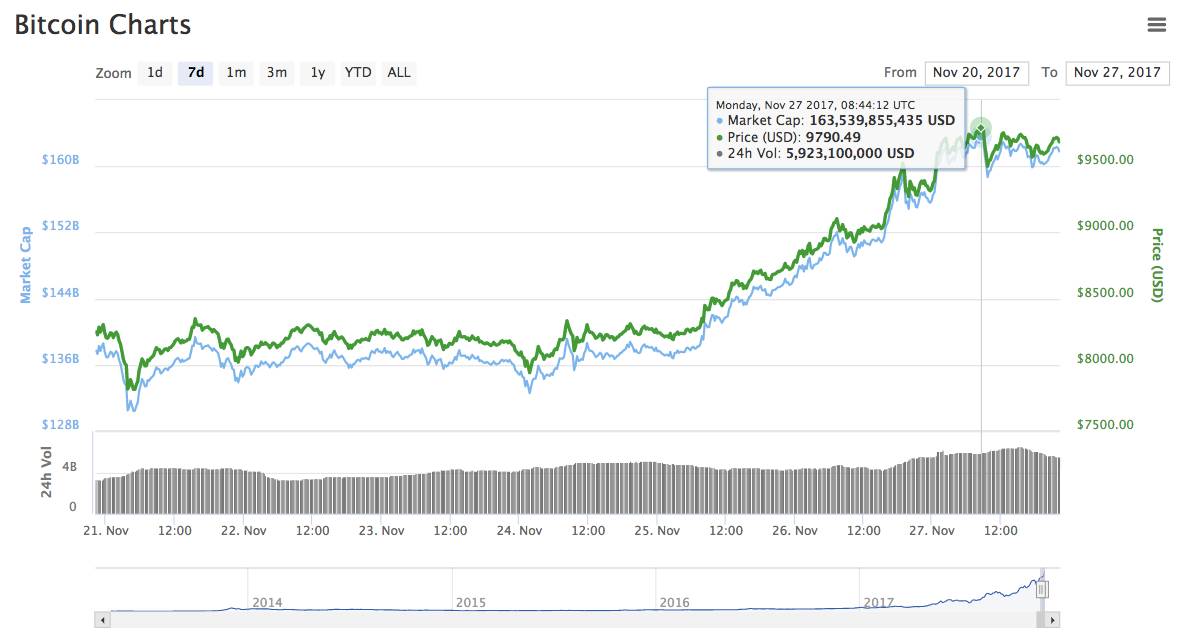
Task: Choose the YTD zoom option
Action: point(358,73)
